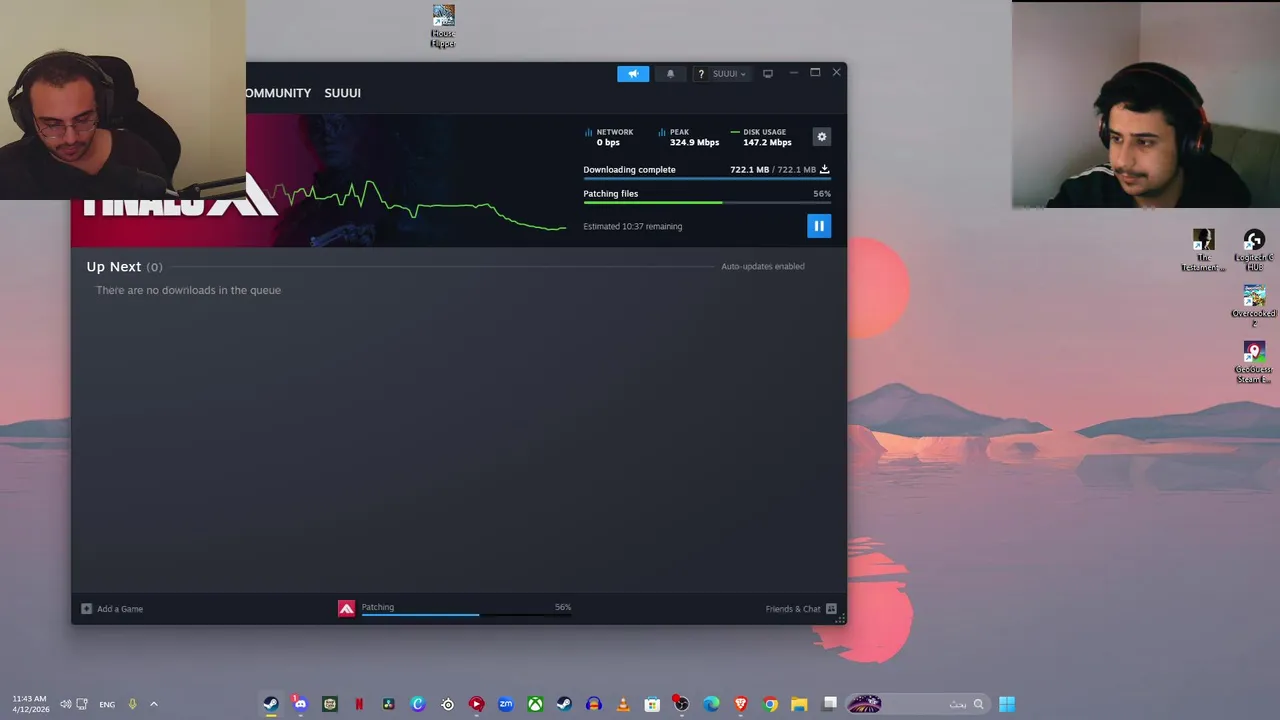Click 'There are no downloads in the queue'
1280x720 pixels.
(x=188, y=290)
